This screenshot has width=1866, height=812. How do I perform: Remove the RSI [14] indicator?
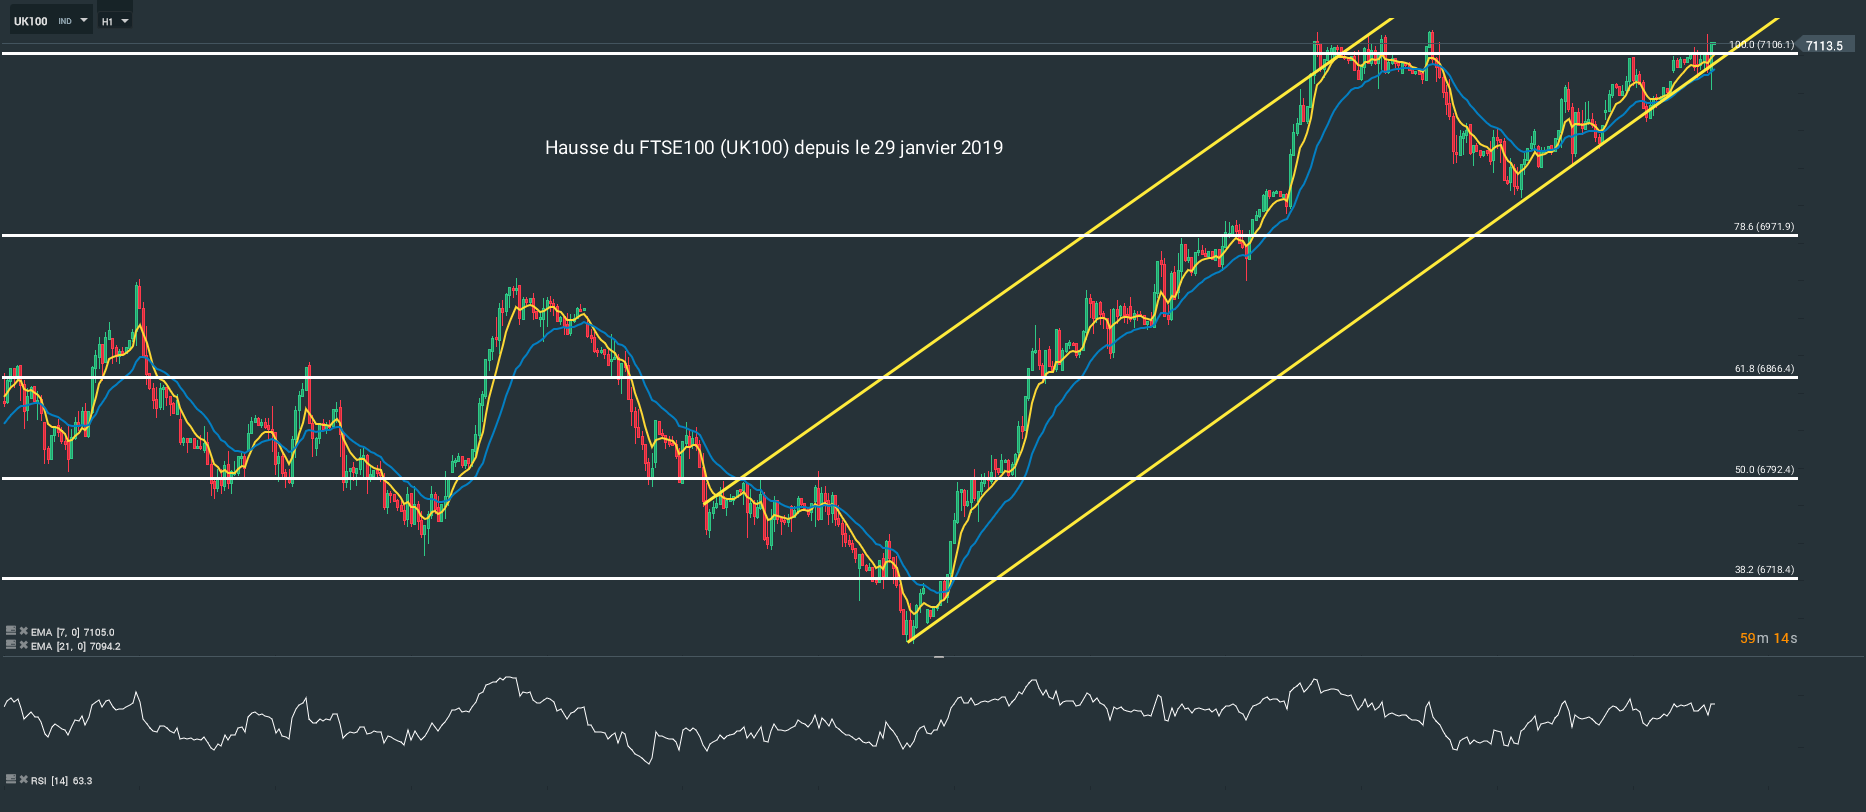click(x=23, y=779)
